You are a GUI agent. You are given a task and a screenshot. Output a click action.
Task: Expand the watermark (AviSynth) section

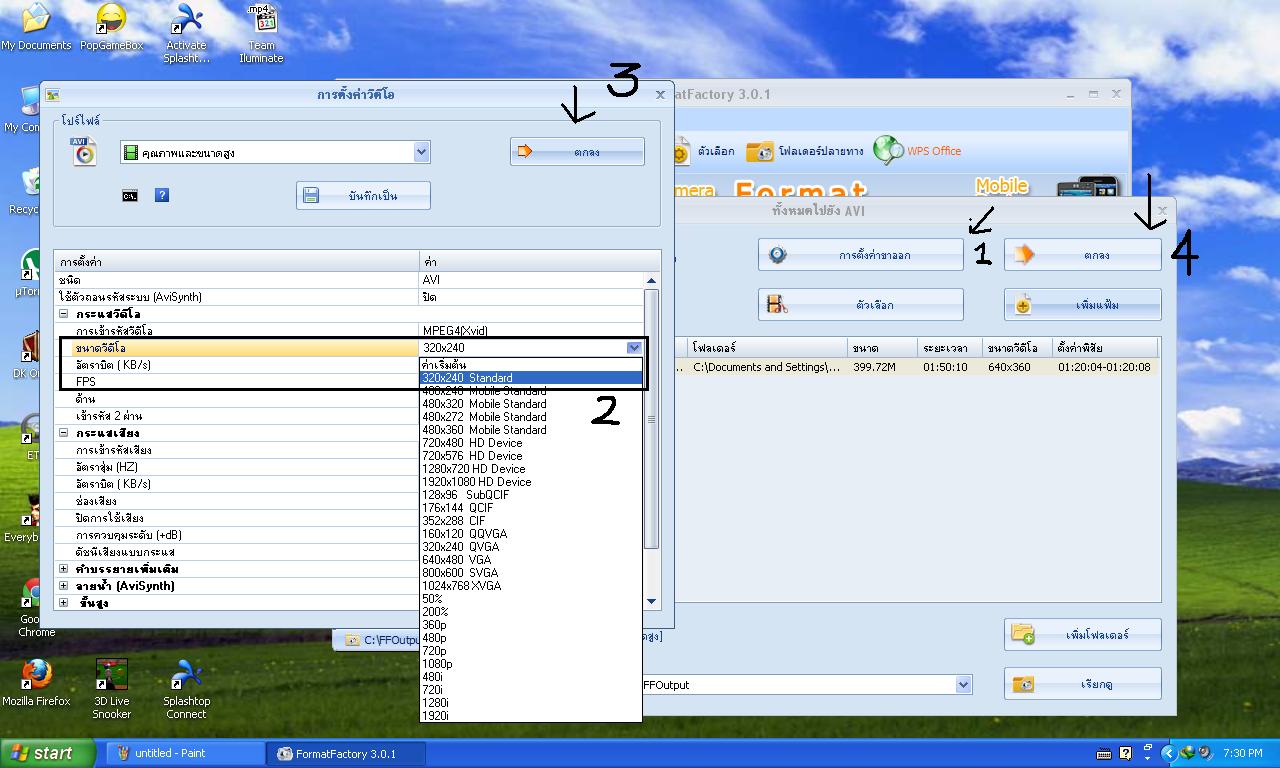click(64, 586)
